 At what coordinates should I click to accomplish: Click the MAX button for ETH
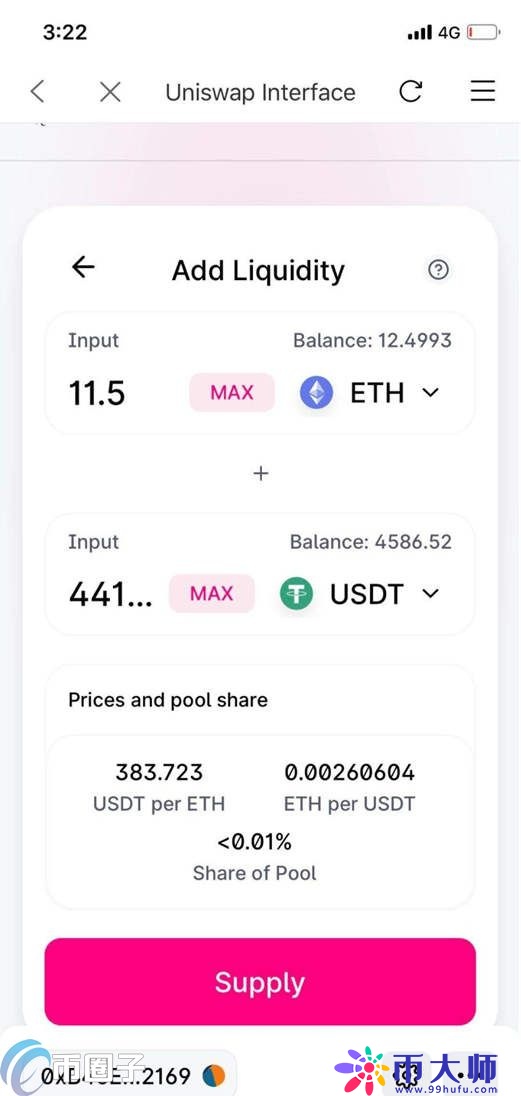point(232,393)
